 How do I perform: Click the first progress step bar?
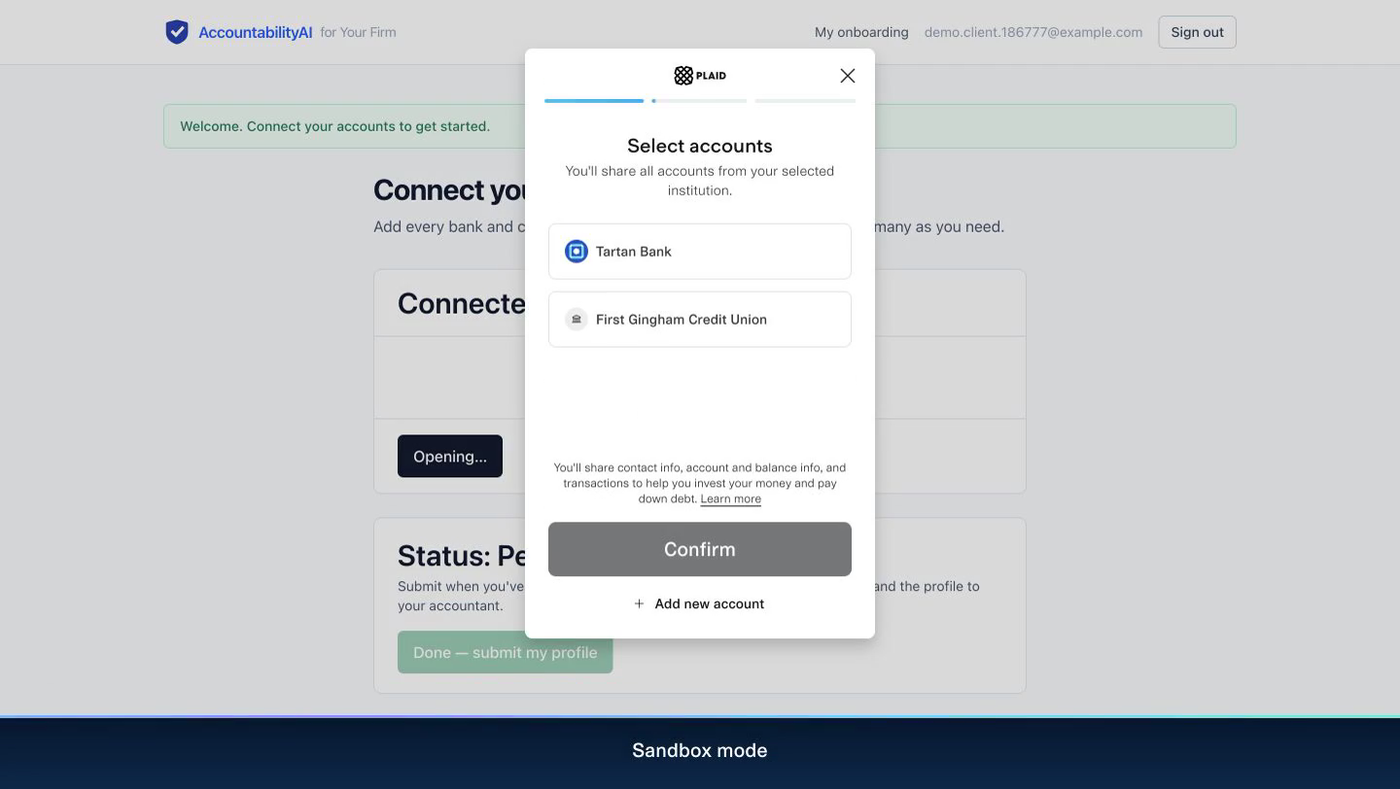point(594,101)
